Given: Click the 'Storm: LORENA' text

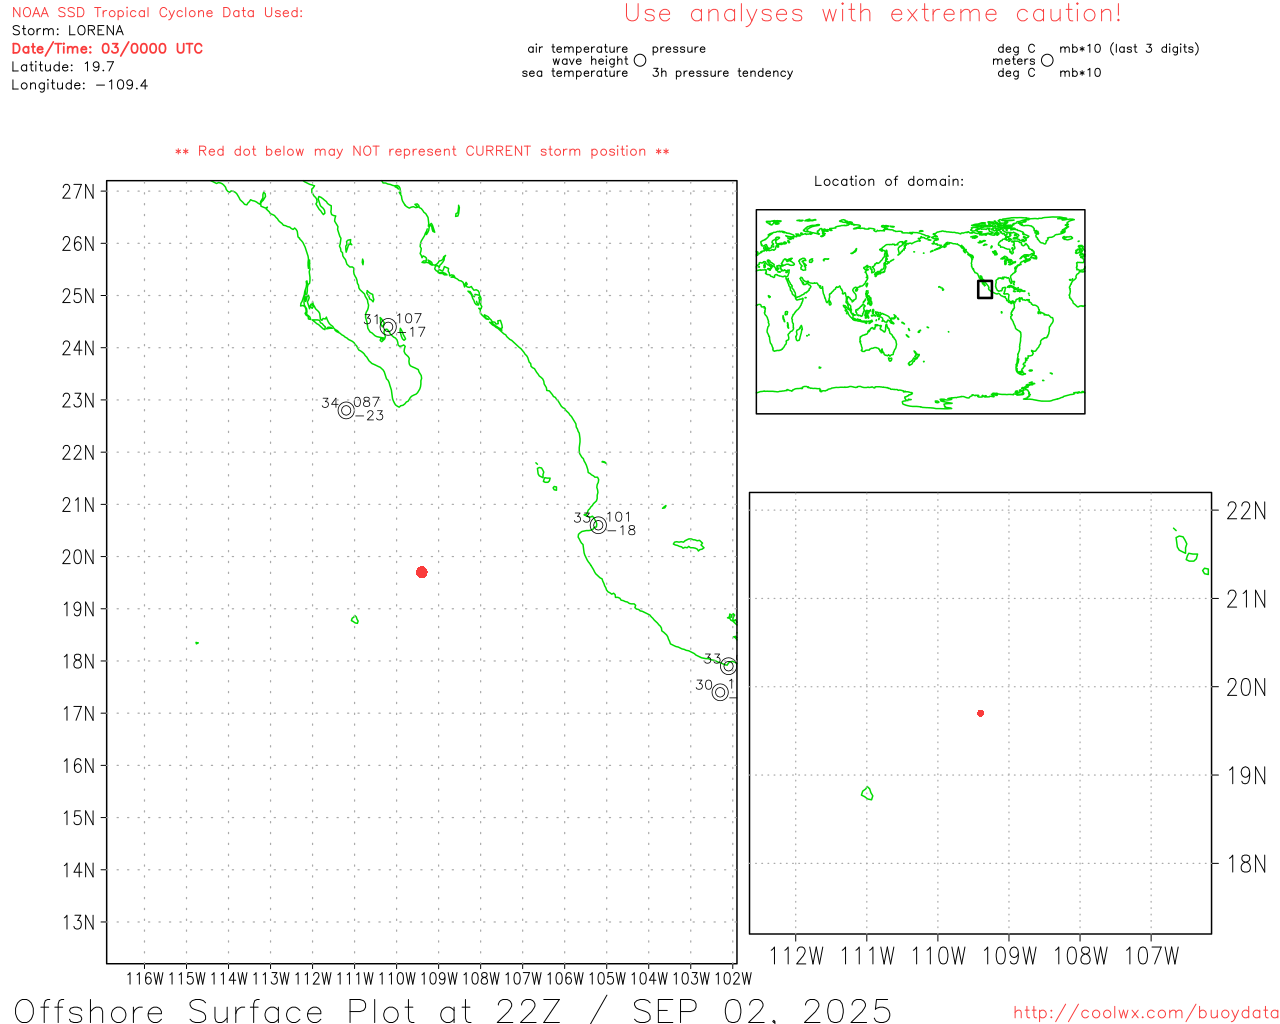Looking at the screenshot, I should pos(68,31).
